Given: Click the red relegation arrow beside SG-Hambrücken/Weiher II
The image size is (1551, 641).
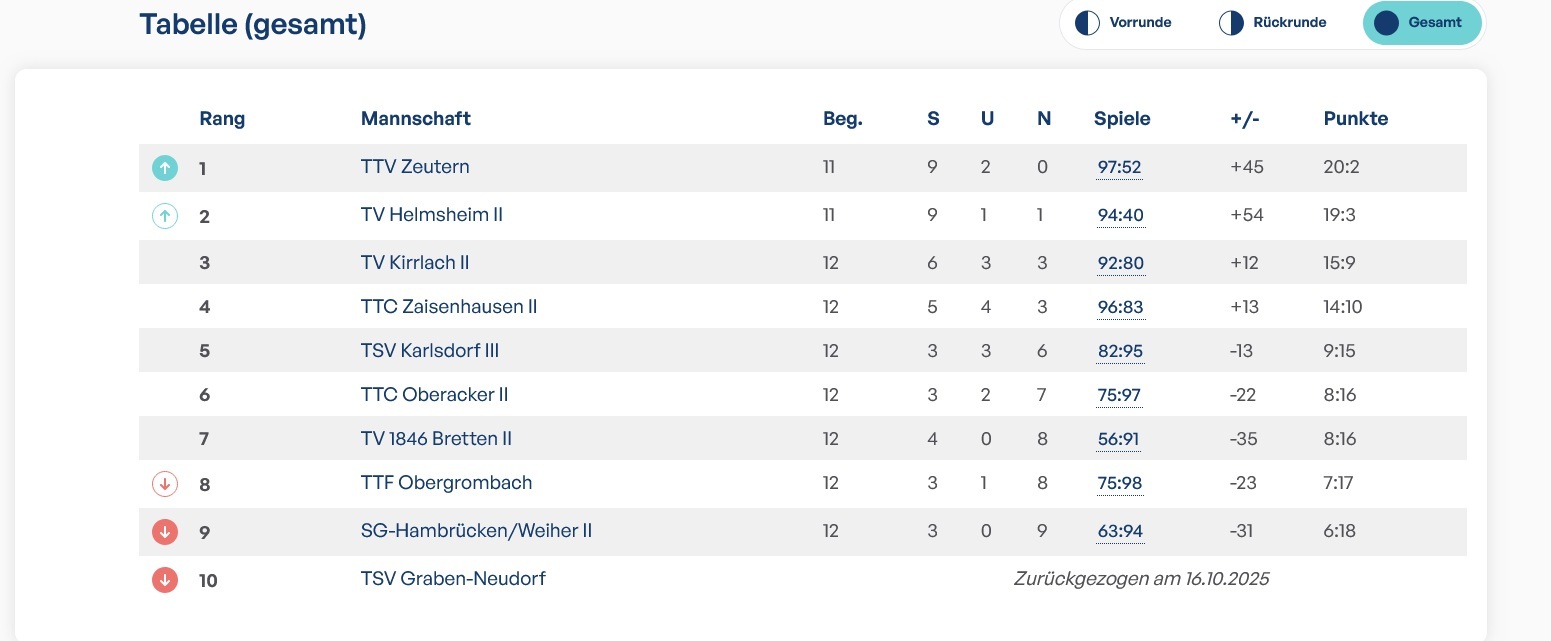Looking at the screenshot, I should 165,532.
